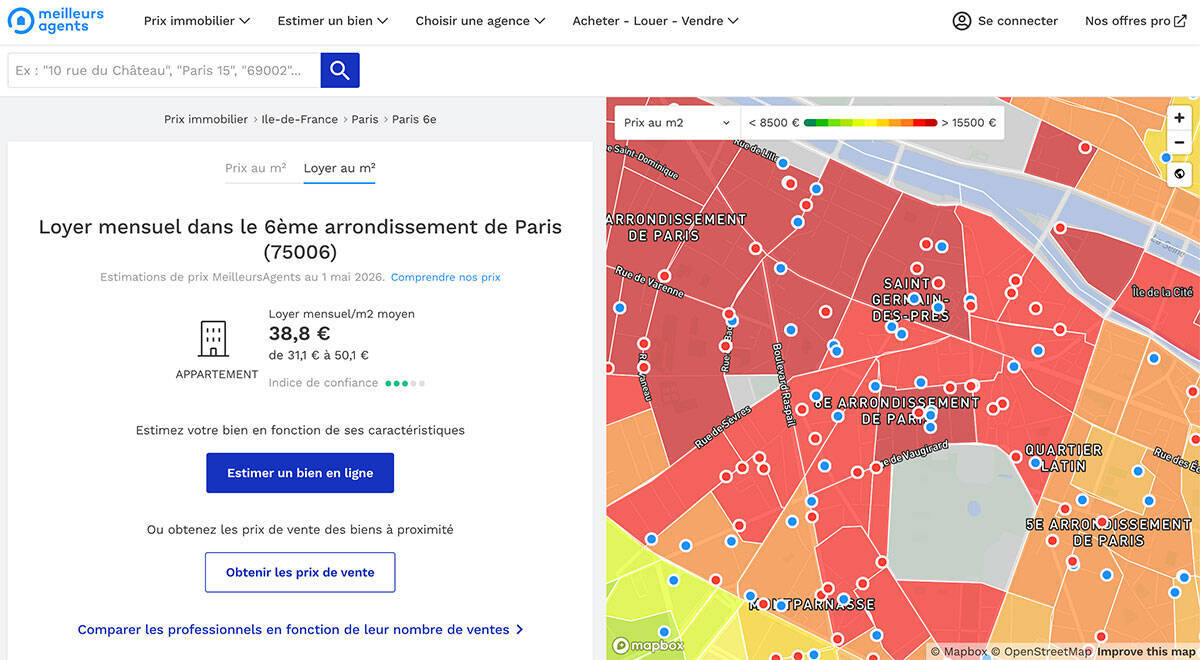Open Comparer les professionnels link

click(300, 630)
